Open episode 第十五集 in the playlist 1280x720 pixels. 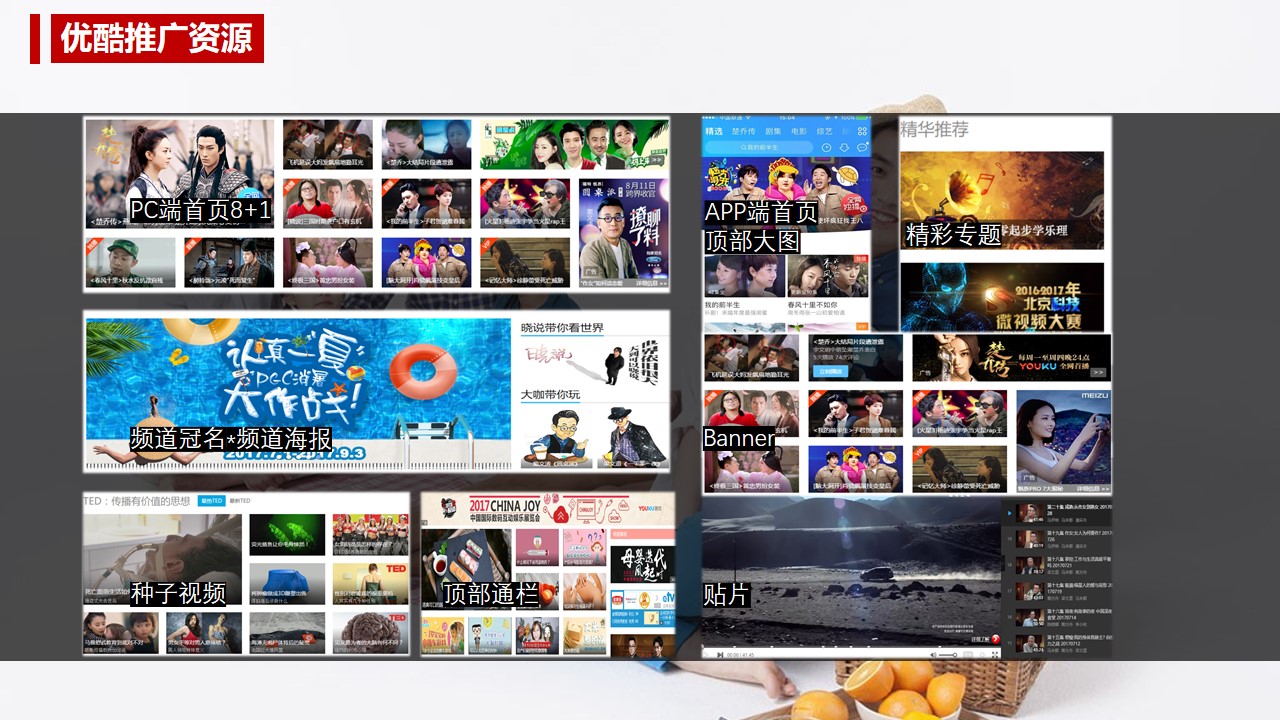click(x=1057, y=644)
